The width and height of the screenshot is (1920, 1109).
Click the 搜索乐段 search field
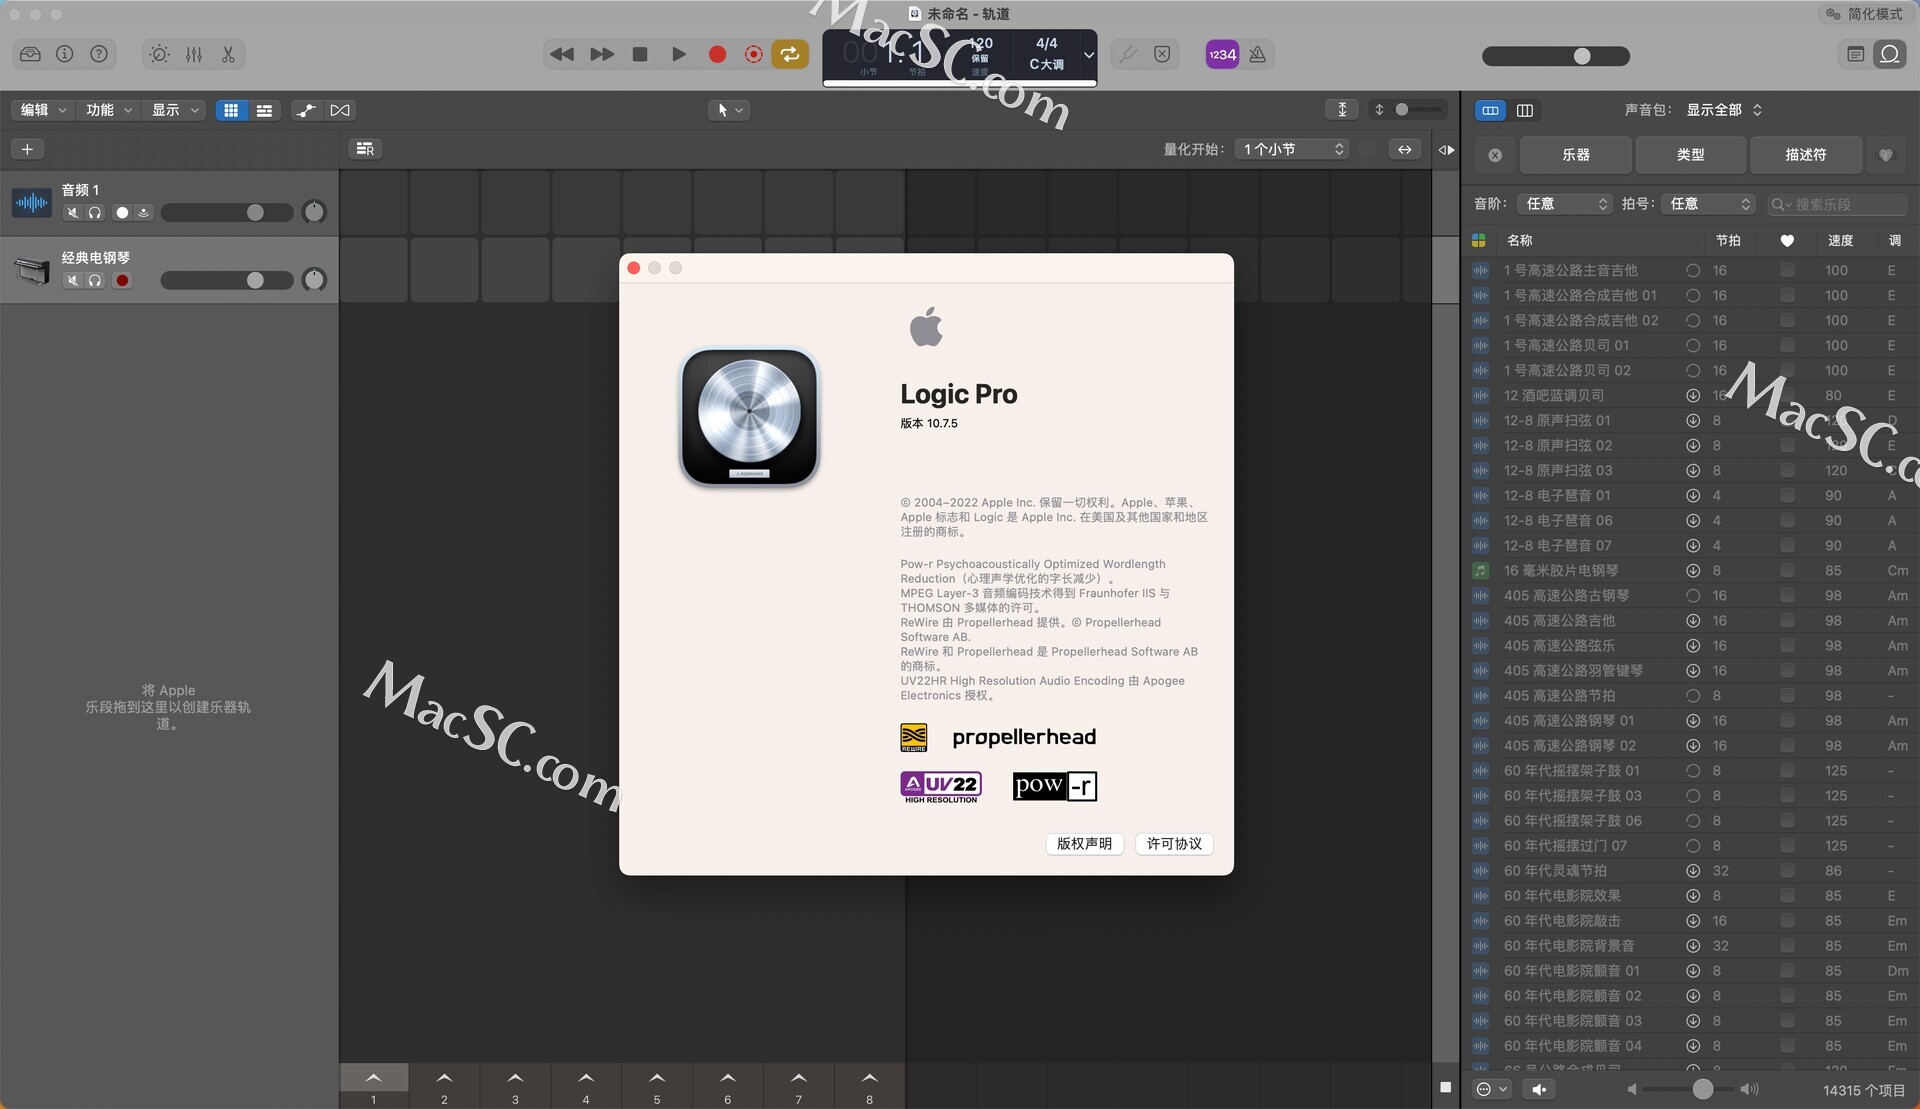[1838, 204]
